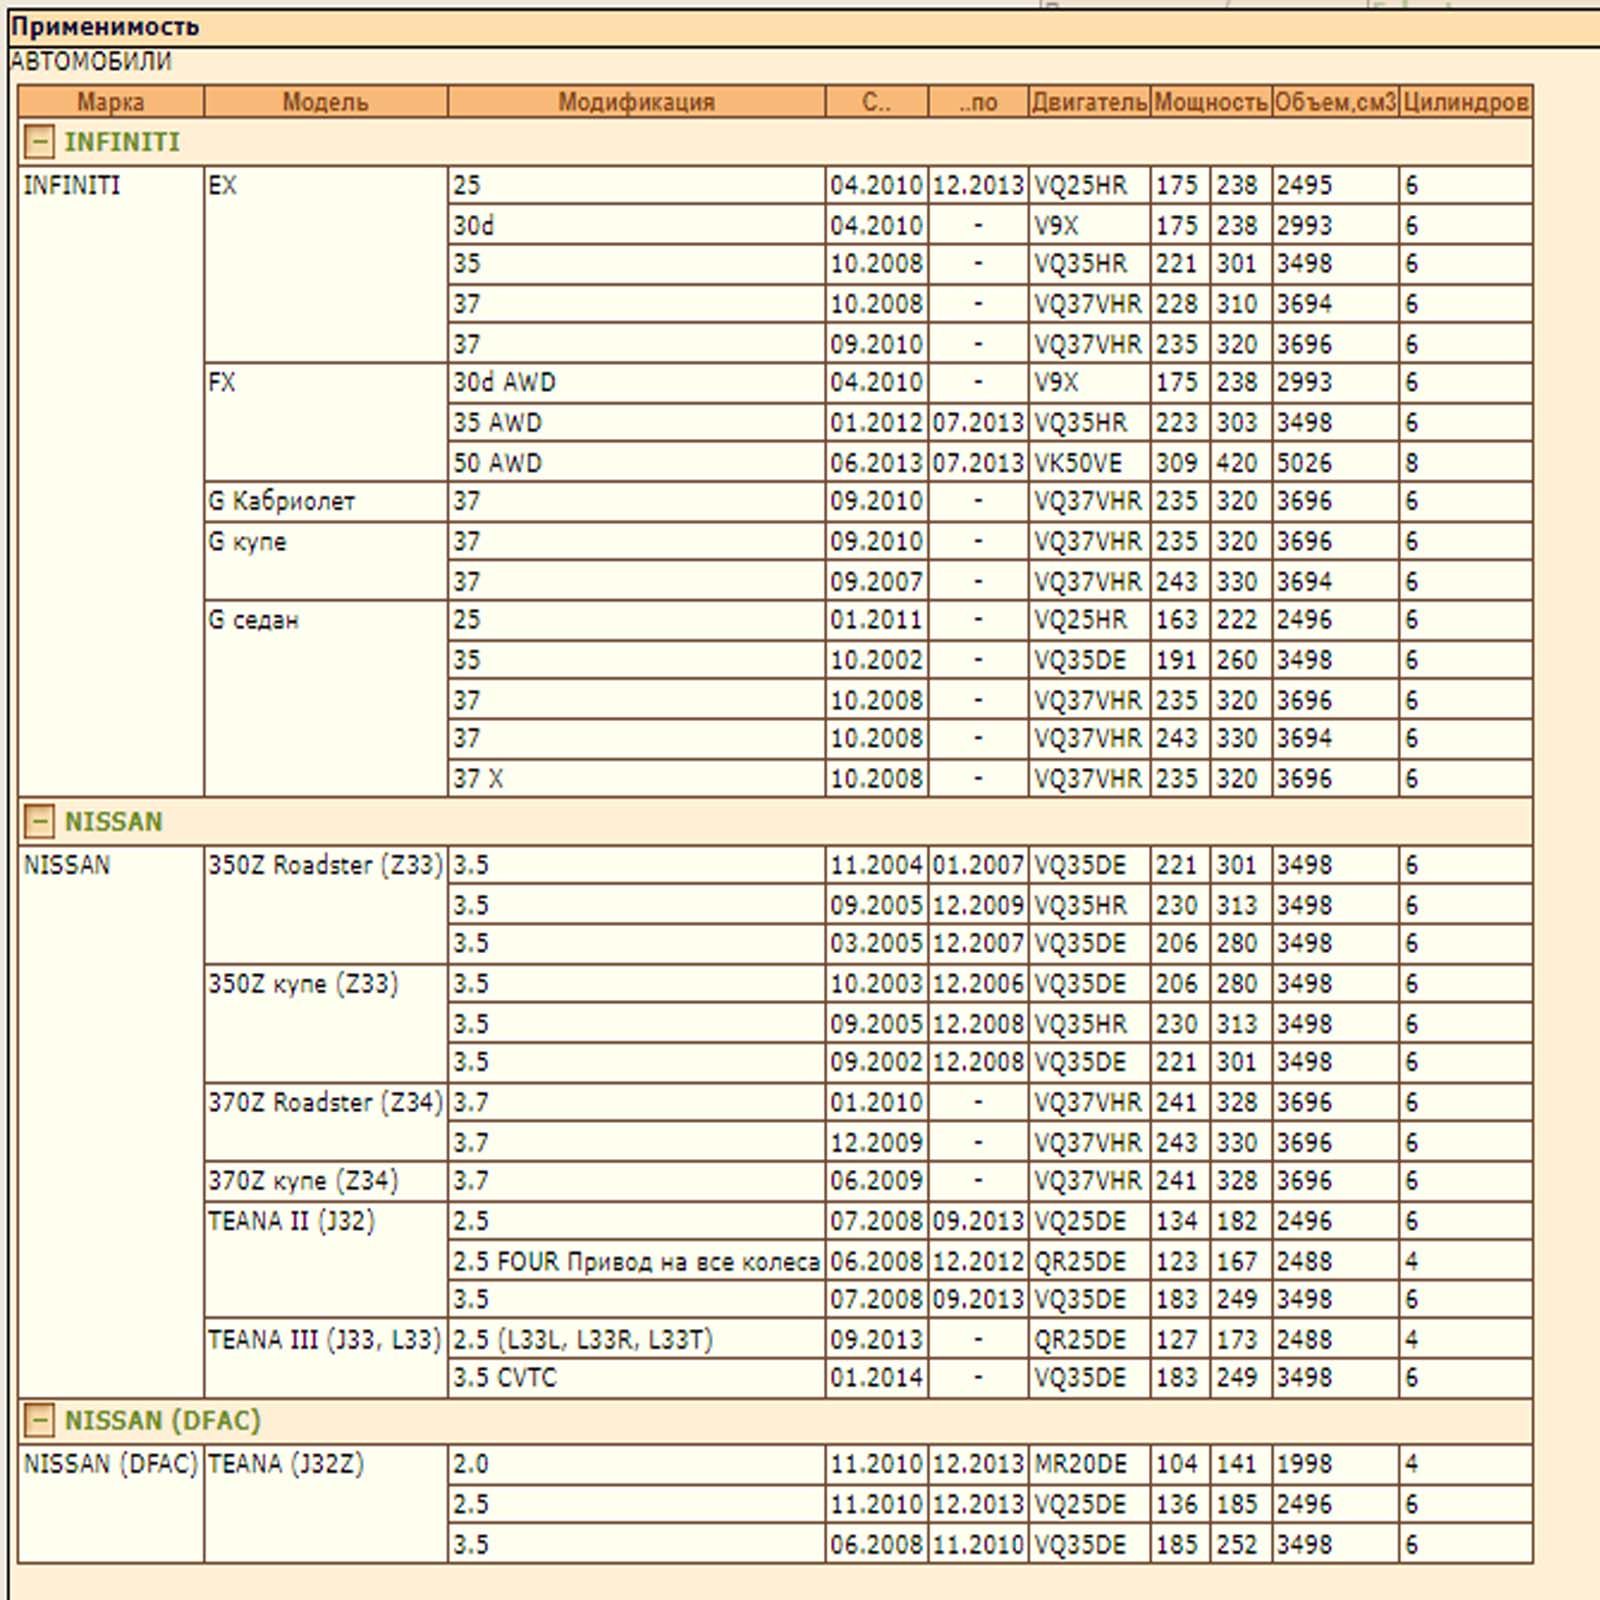Image resolution: width=1600 pixels, height=1600 pixels.
Task: Click the 420 power cell
Action: tap(1241, 463)
